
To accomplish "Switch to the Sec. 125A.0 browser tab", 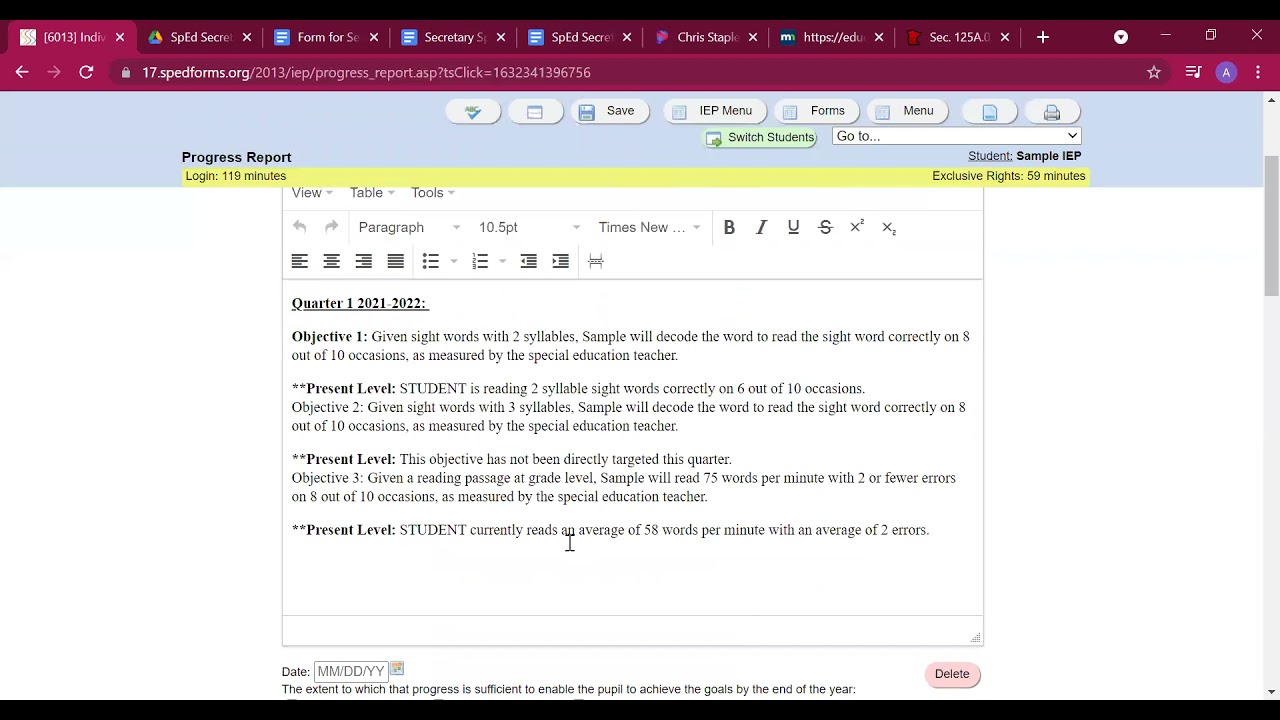I will (x=959, y=37).
